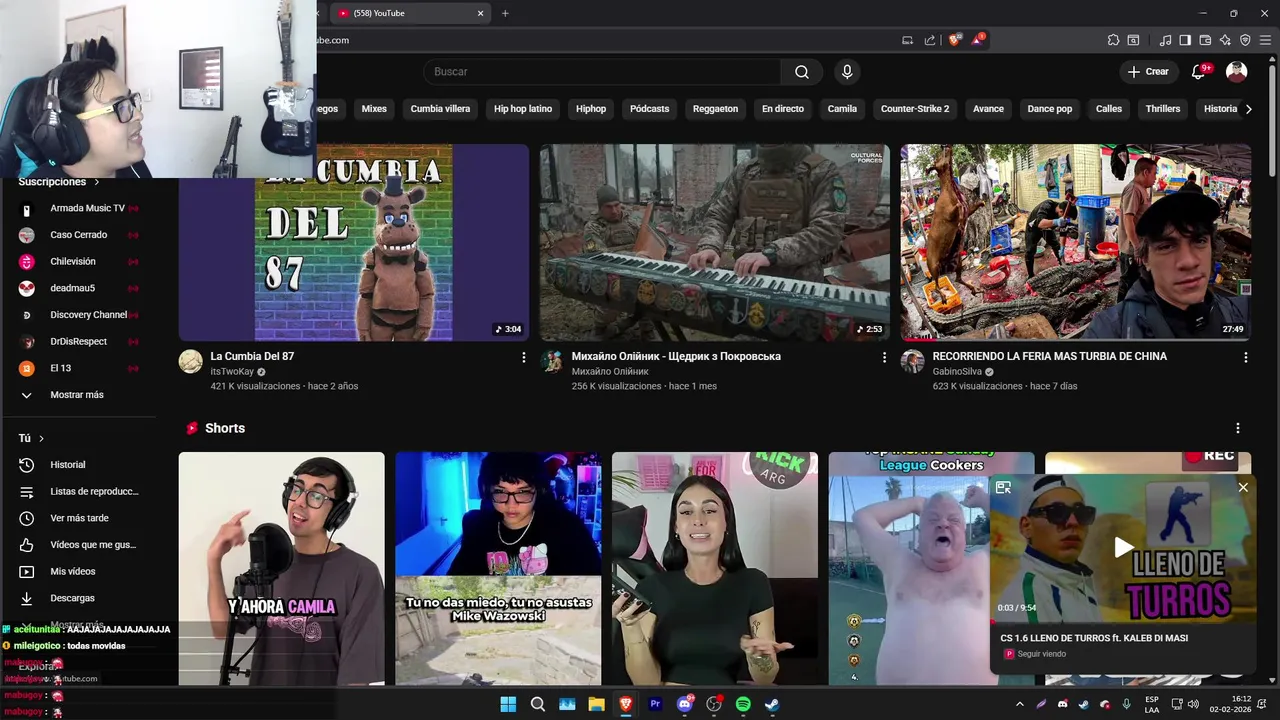Viewport: 1280px width, 720px height.
Task: Open GabinoSilva channel link
Action: 957,372
